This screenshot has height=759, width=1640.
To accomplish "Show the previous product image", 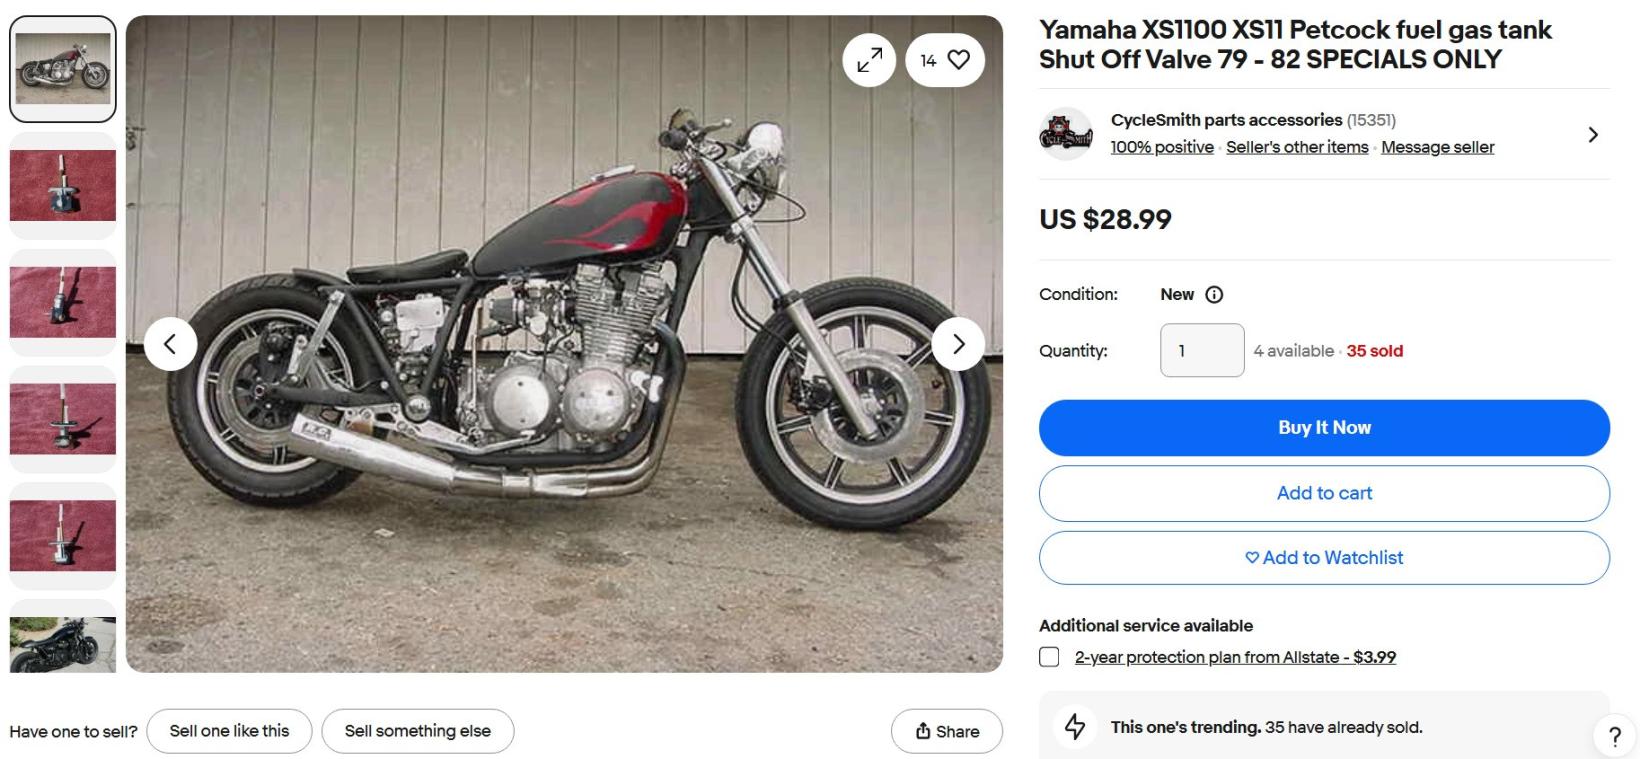I will [170, 344].
